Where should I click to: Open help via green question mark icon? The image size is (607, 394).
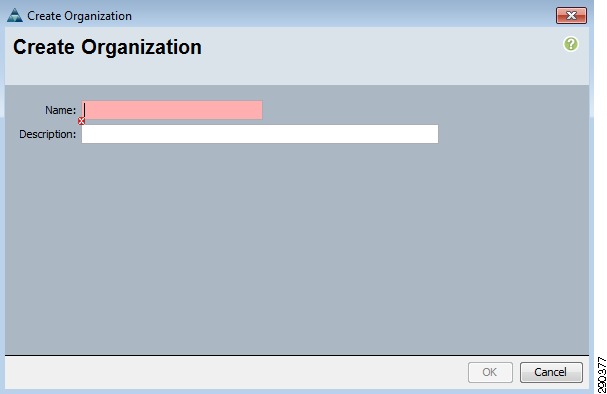[x=571, y=44]
